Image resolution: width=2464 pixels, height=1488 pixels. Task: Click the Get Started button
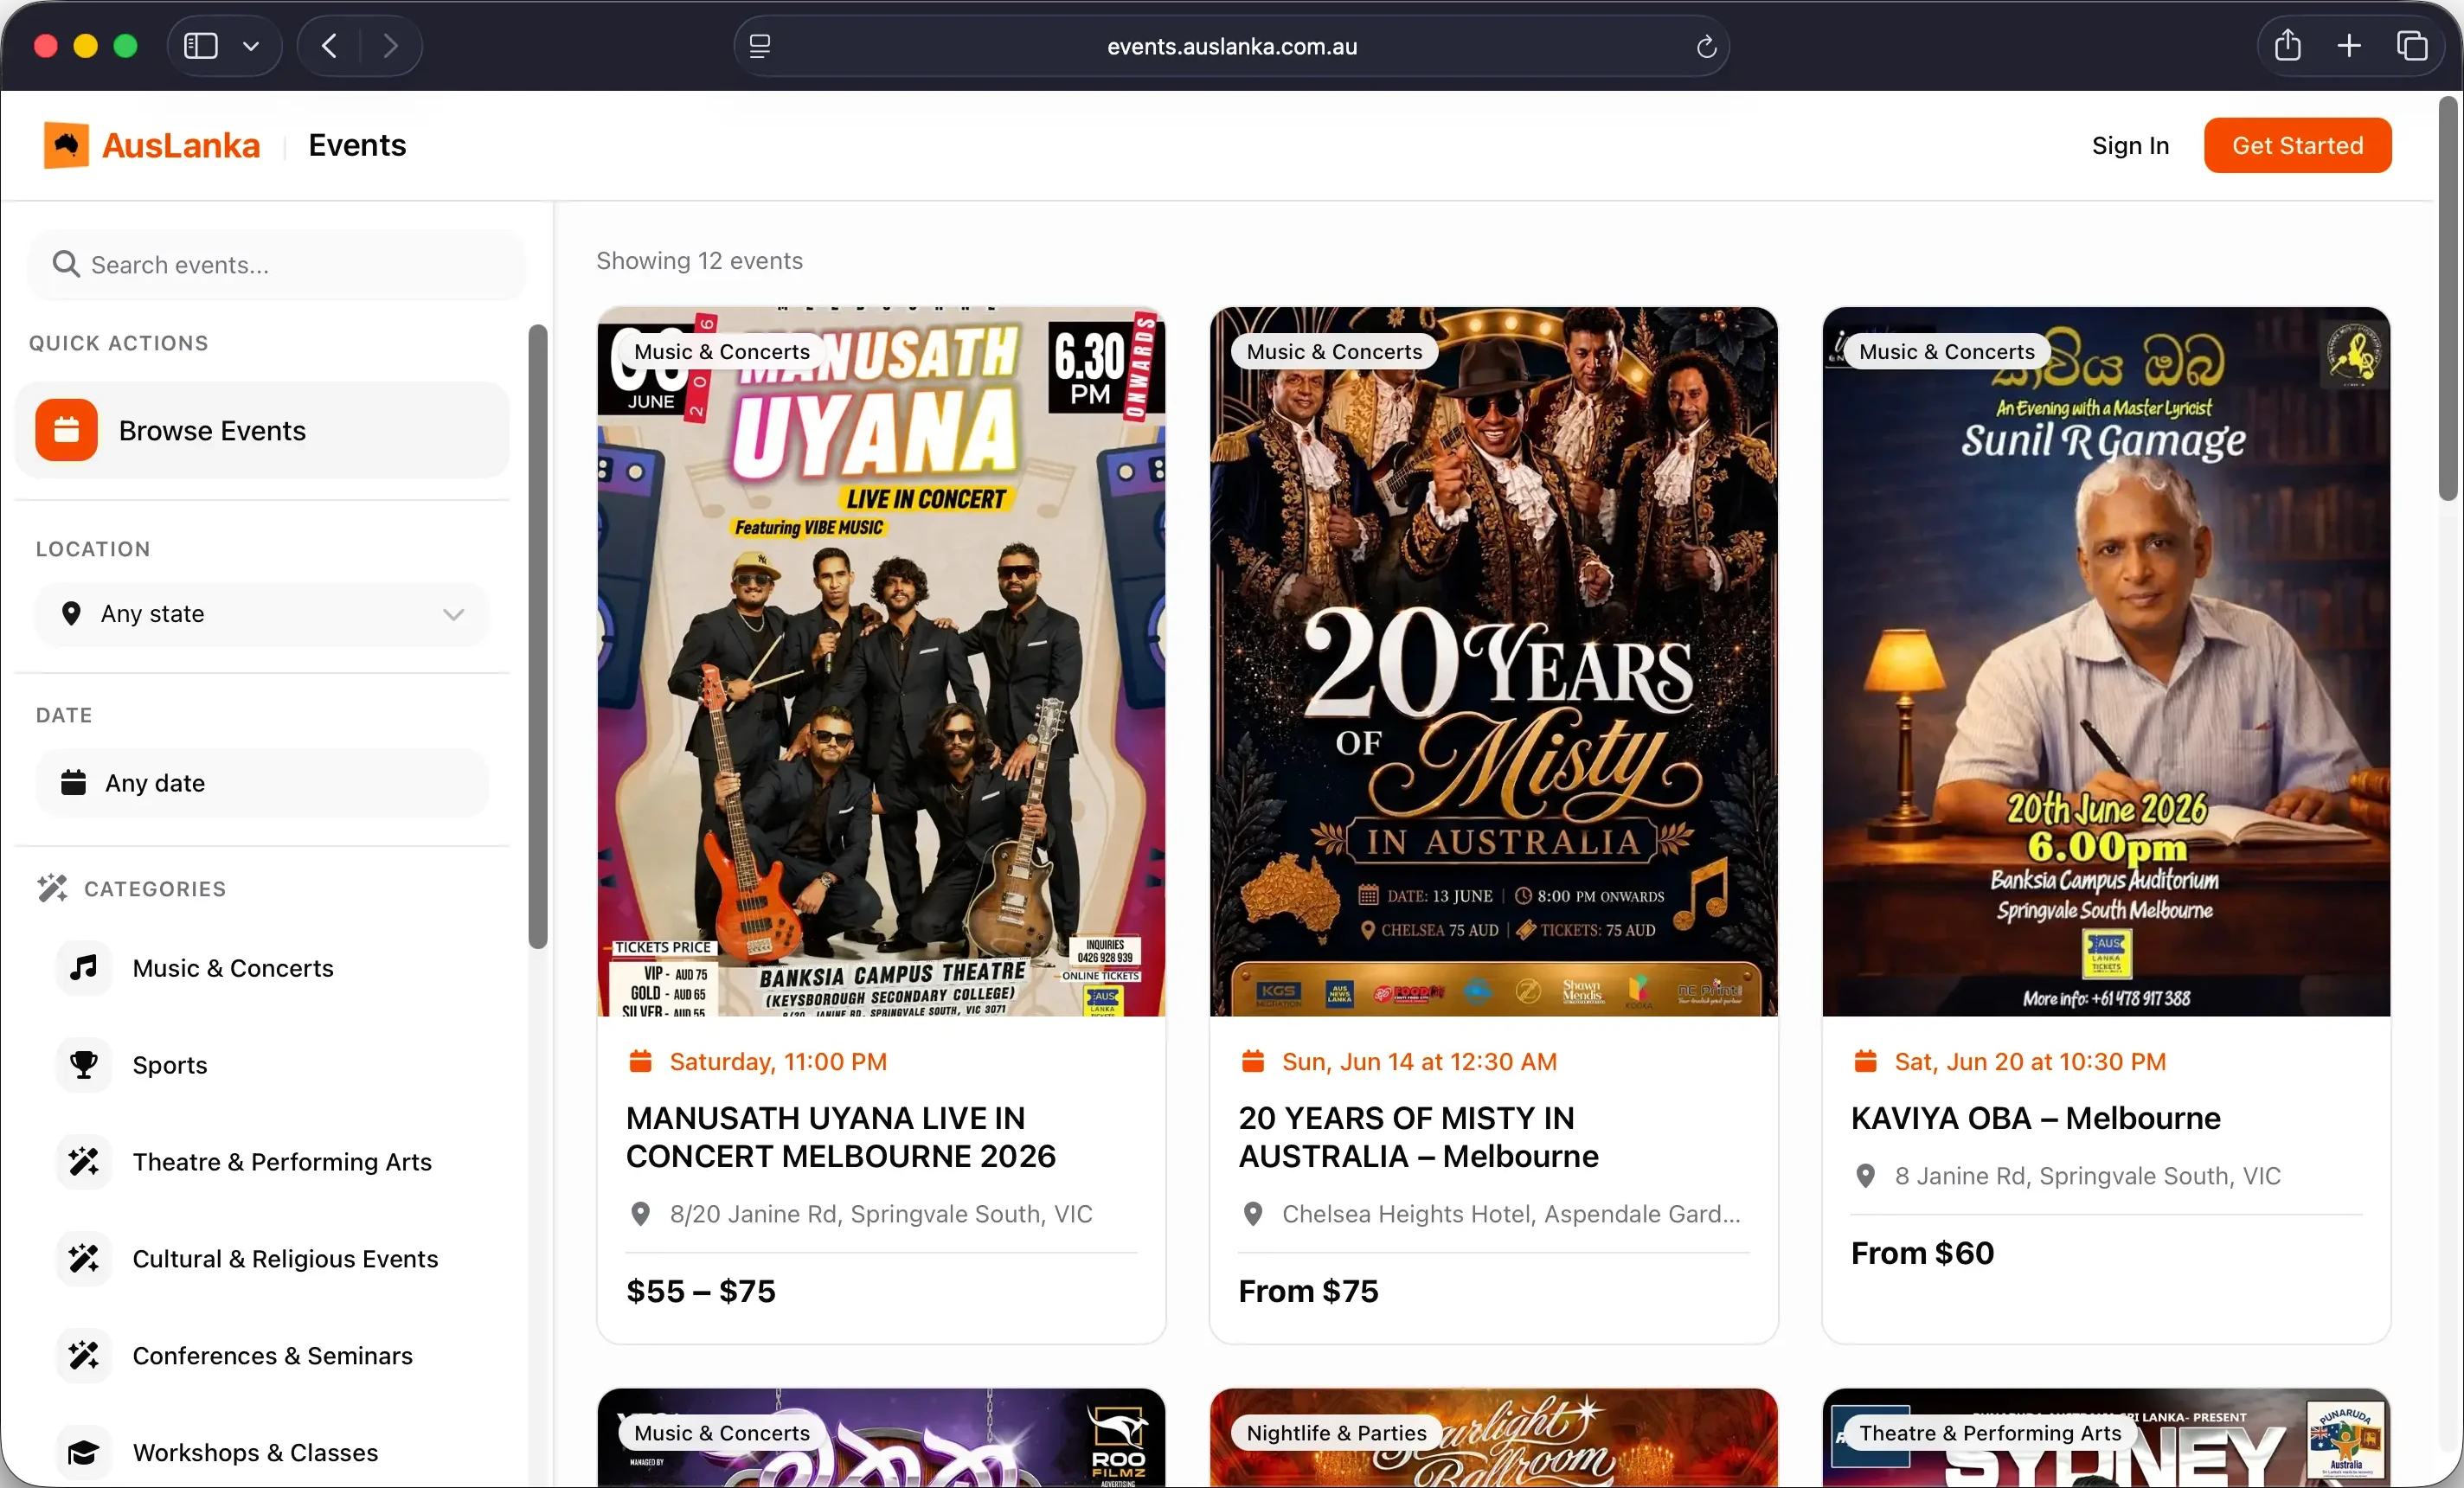click(x=2297, y=145)
